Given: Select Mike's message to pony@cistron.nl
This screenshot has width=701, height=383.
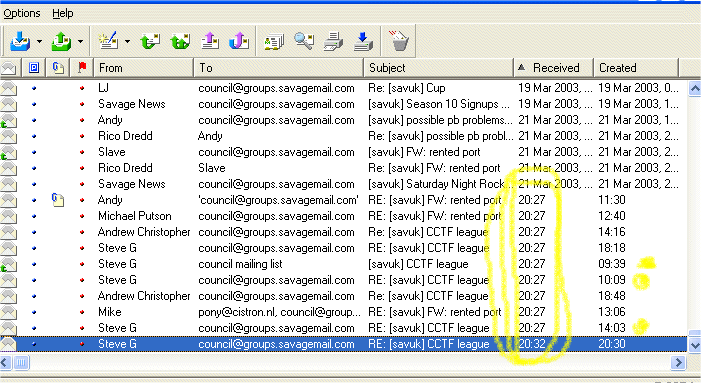Looking at the screenshot, I should (343, 312).
